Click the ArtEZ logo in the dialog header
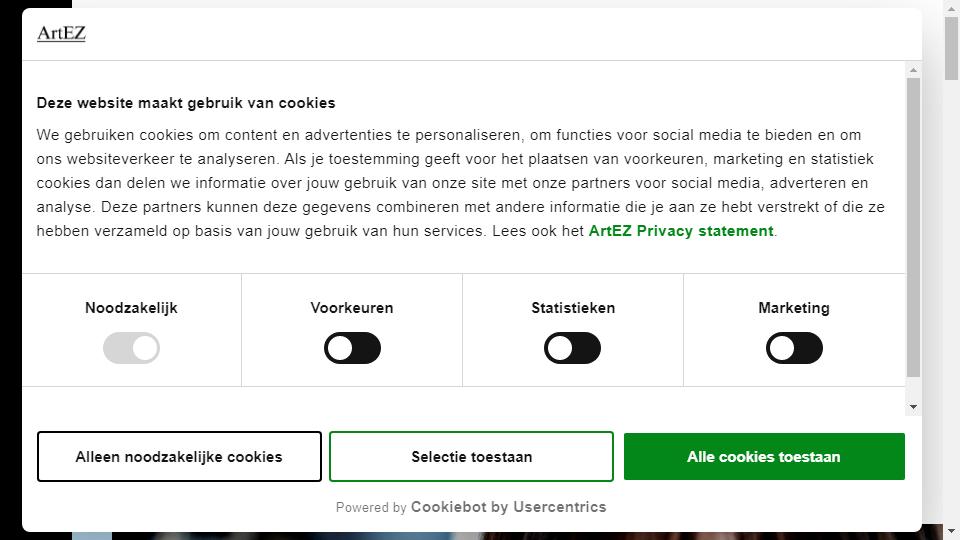 pyautogui.click(x=61, y=33)
